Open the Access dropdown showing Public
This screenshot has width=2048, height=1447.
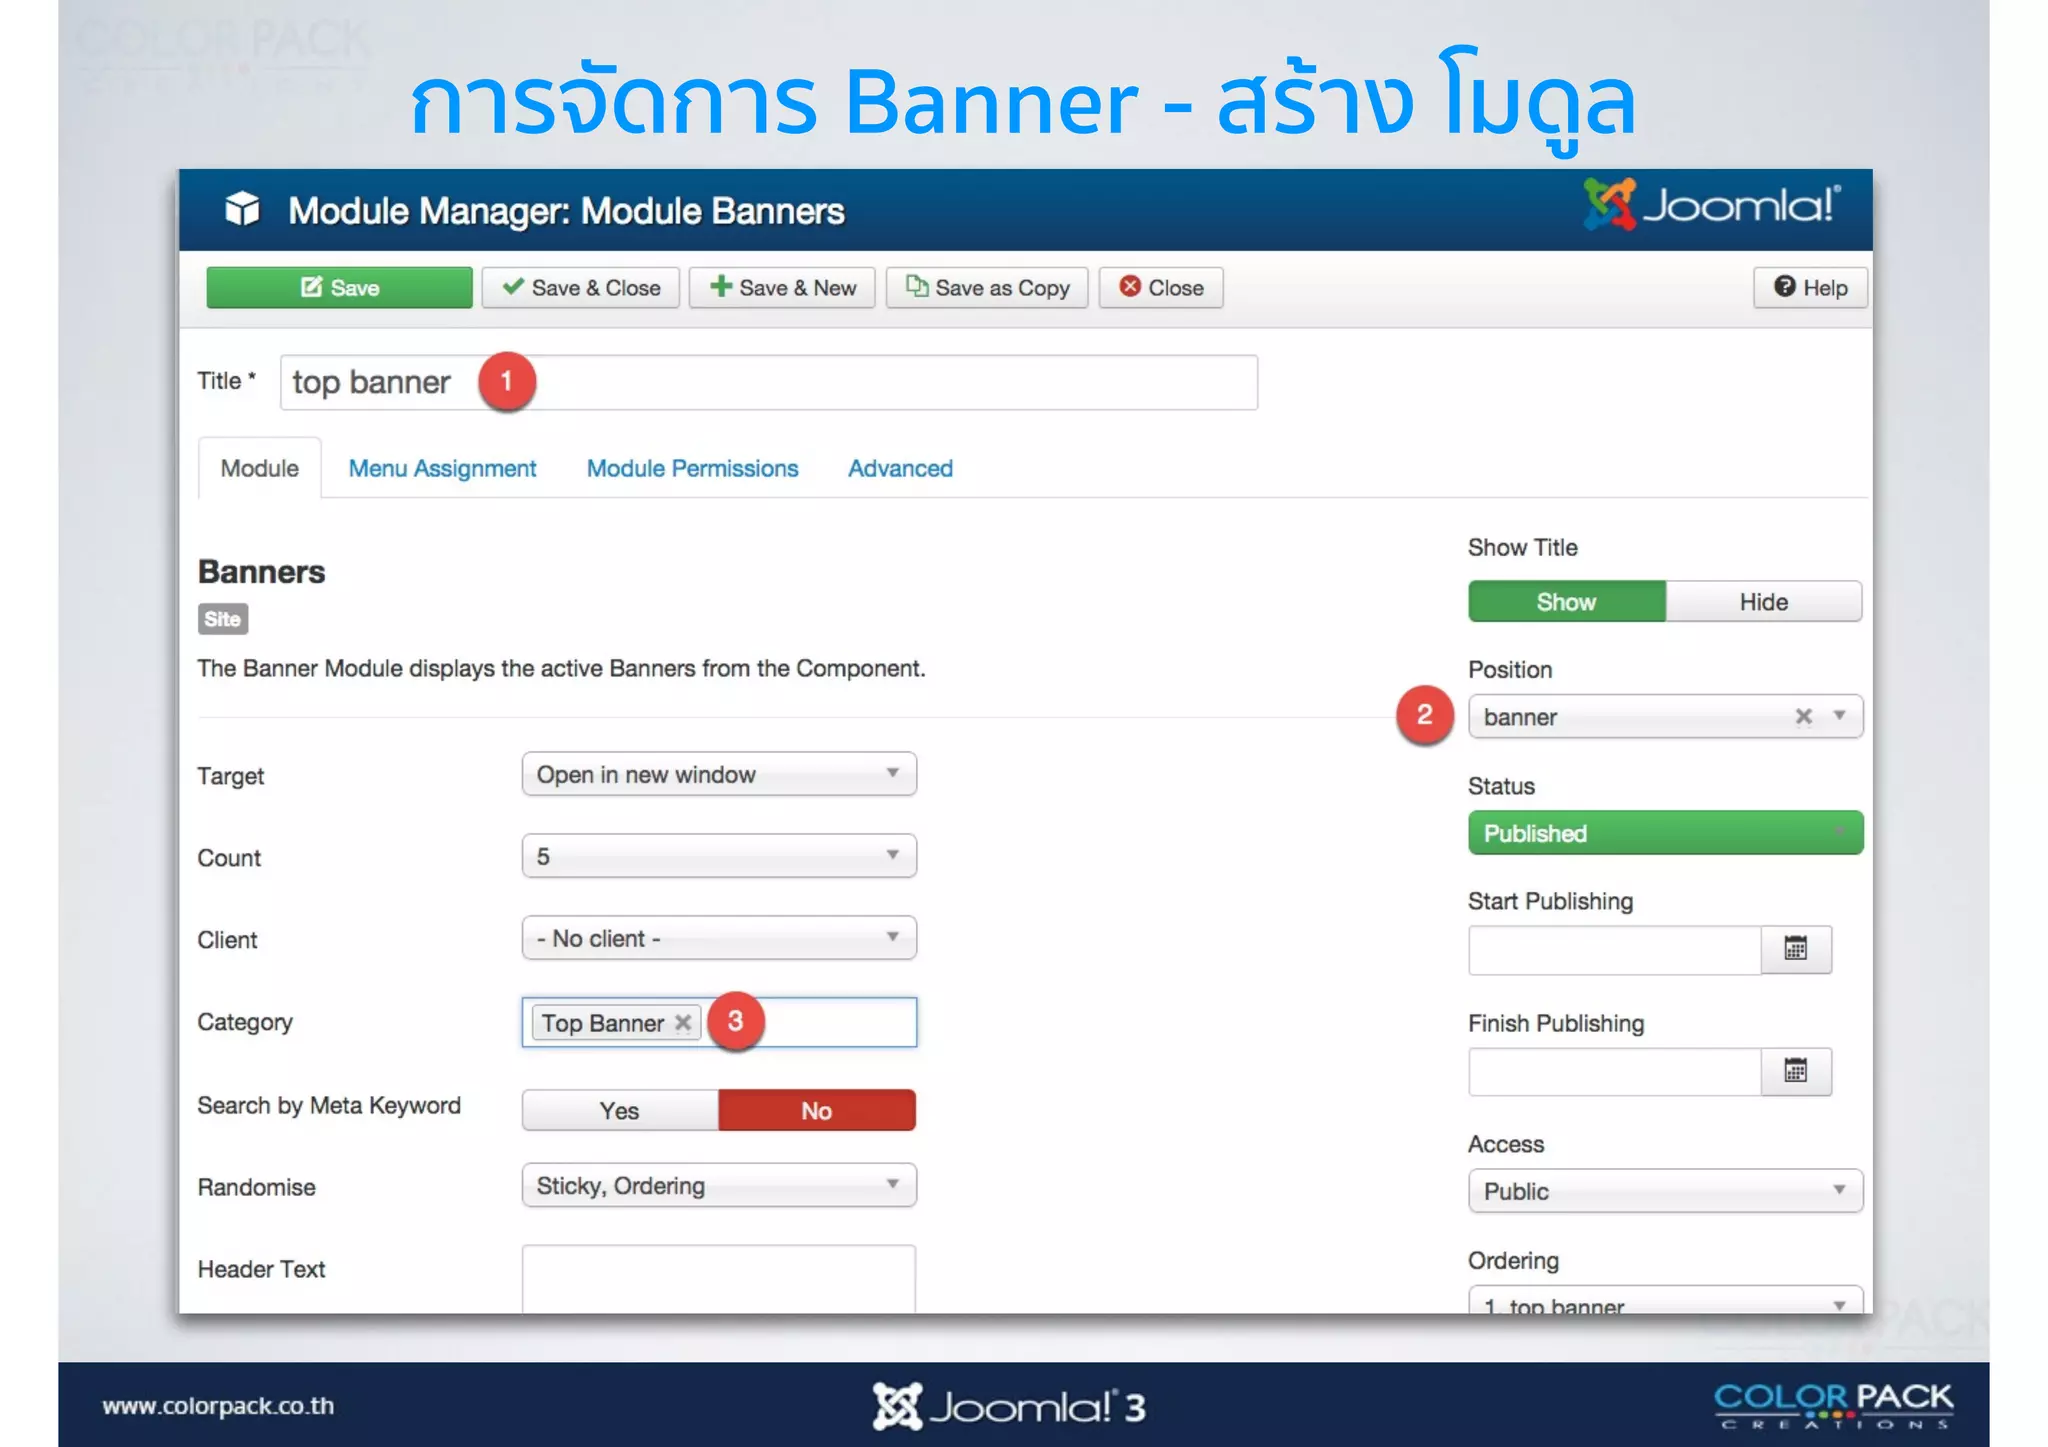coord(1665,1191)
